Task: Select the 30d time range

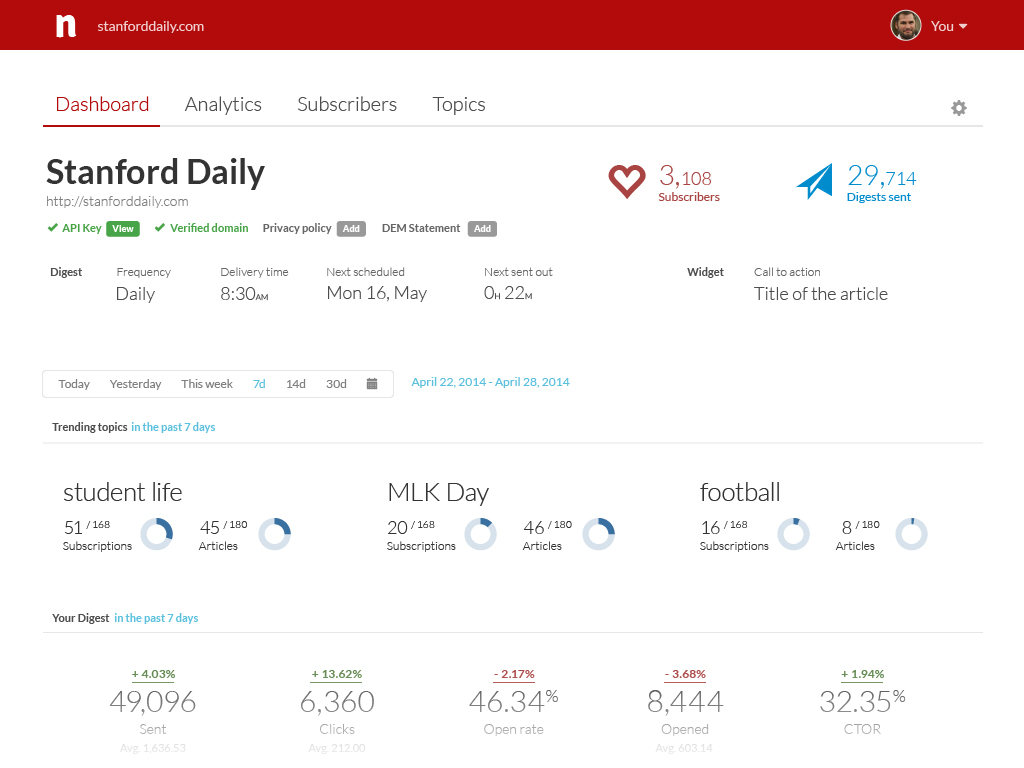Action: click(336, 384)
